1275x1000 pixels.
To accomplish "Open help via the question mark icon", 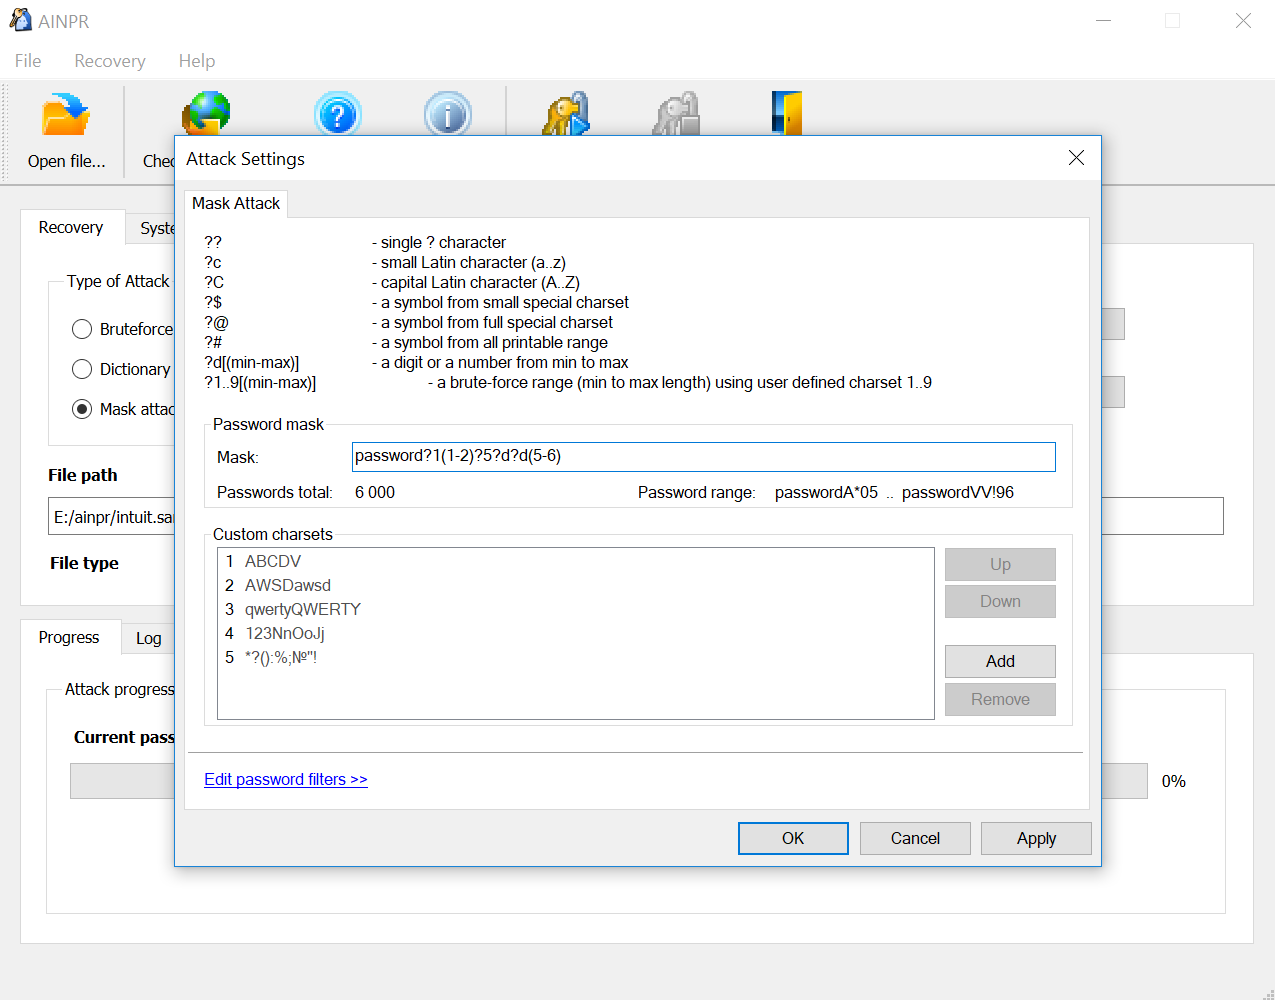I will pos(338,115).
